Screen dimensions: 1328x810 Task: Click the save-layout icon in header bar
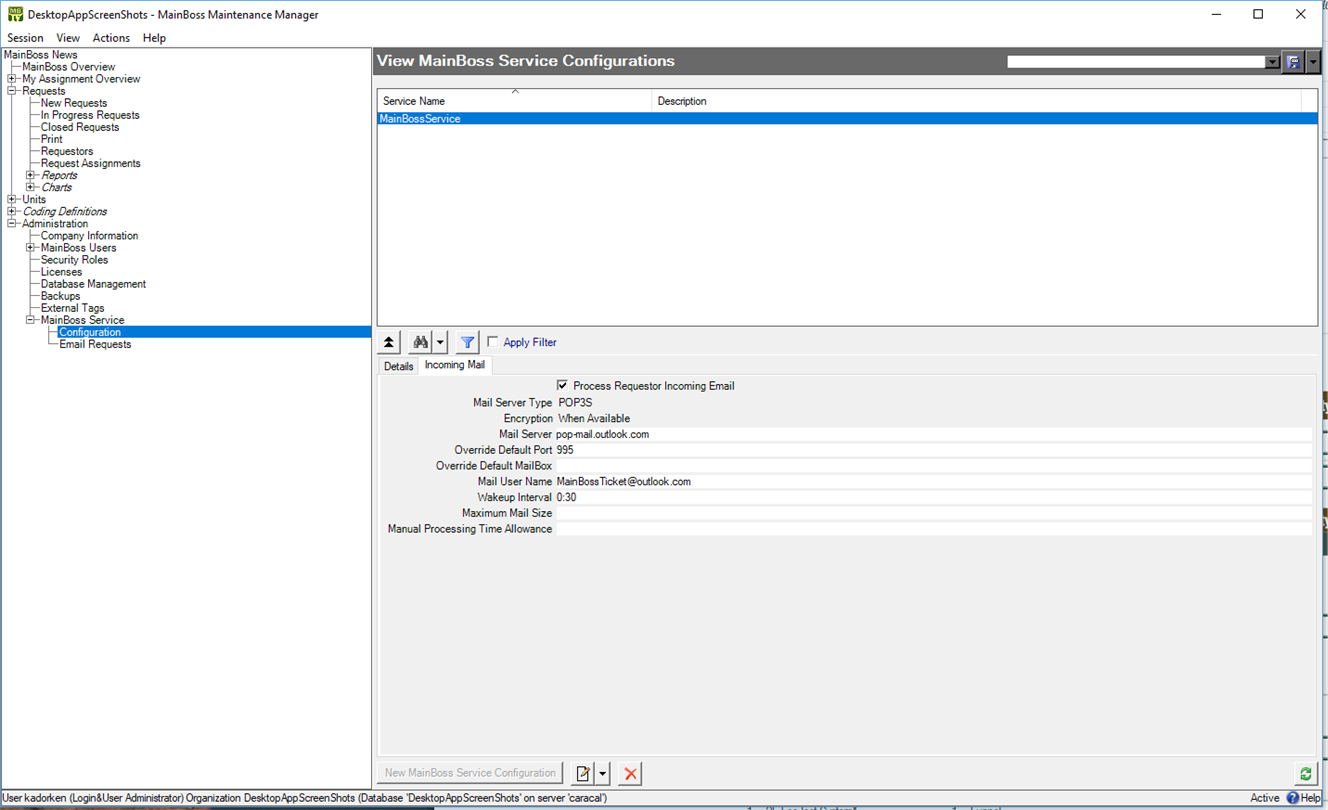(1293, 62)
